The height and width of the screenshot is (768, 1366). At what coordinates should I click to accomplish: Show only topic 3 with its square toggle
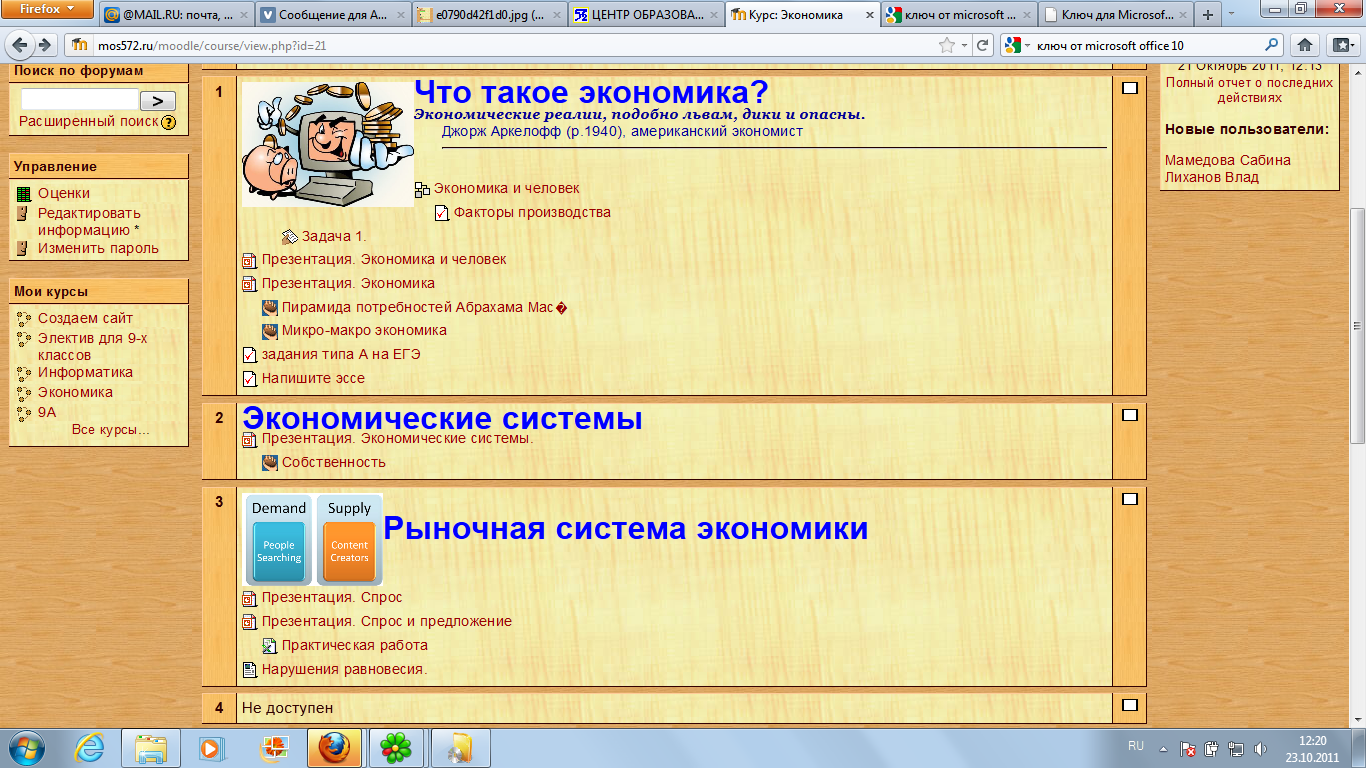[1130, 499]
